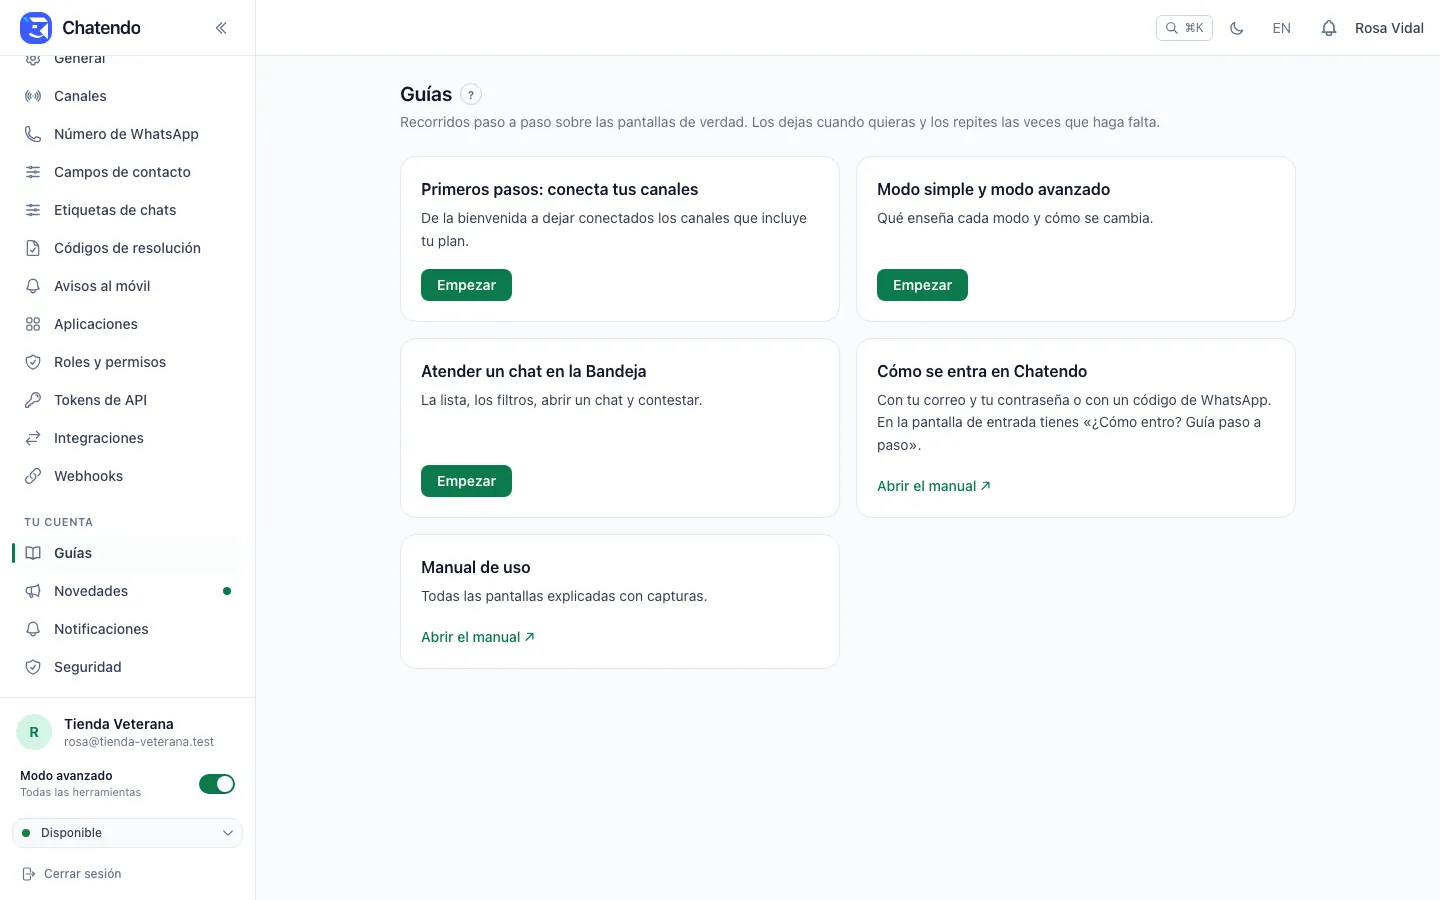Click the sliders icon for Campos de contacto

[x=33, y=172]
